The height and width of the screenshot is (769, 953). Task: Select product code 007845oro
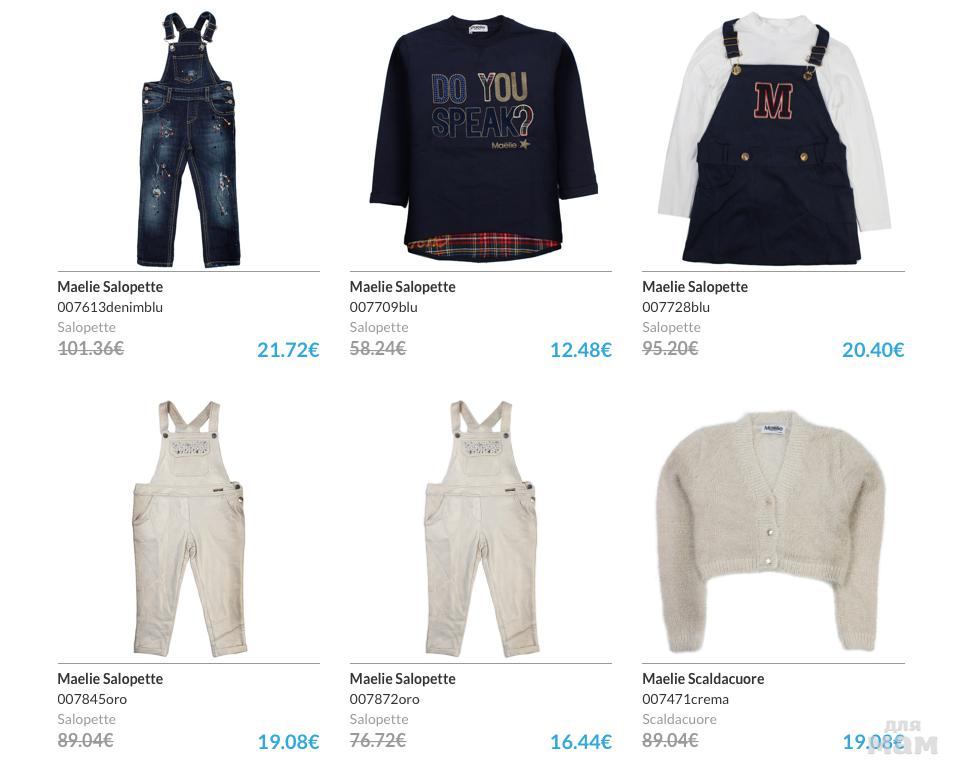(92, 699)
